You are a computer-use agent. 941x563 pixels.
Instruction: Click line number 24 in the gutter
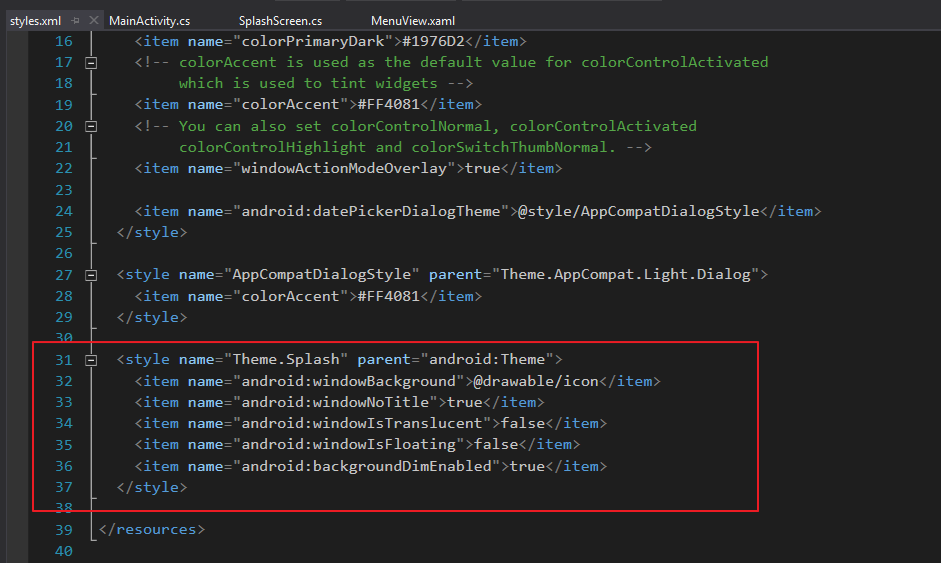point(64,211)
